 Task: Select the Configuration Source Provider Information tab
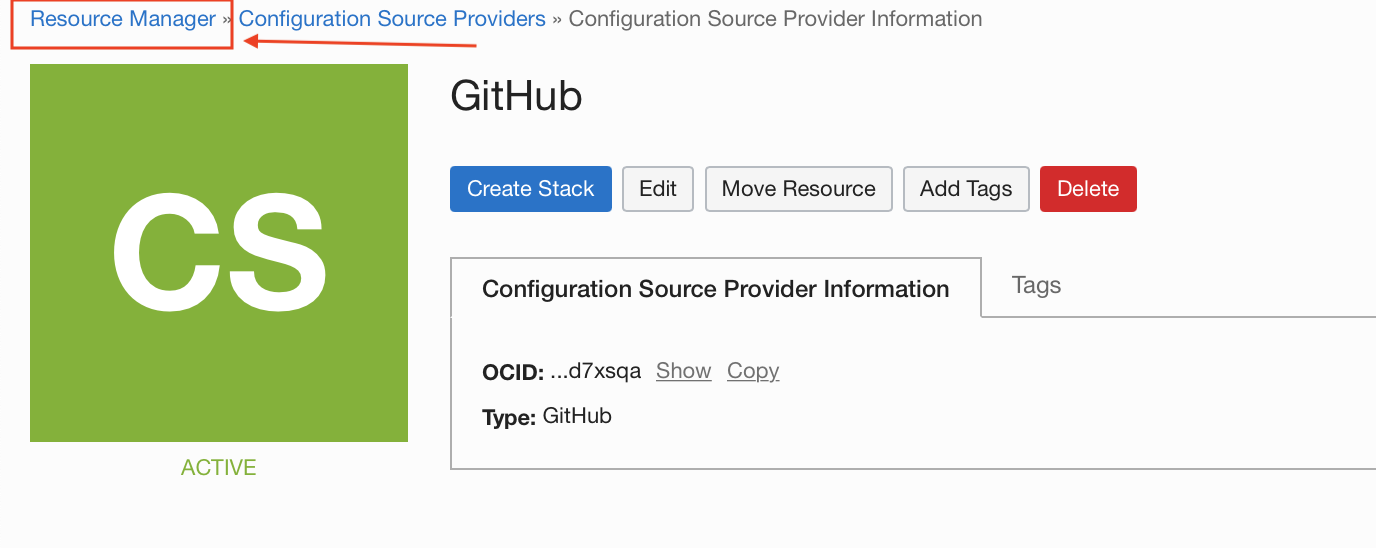pos(716,289)
